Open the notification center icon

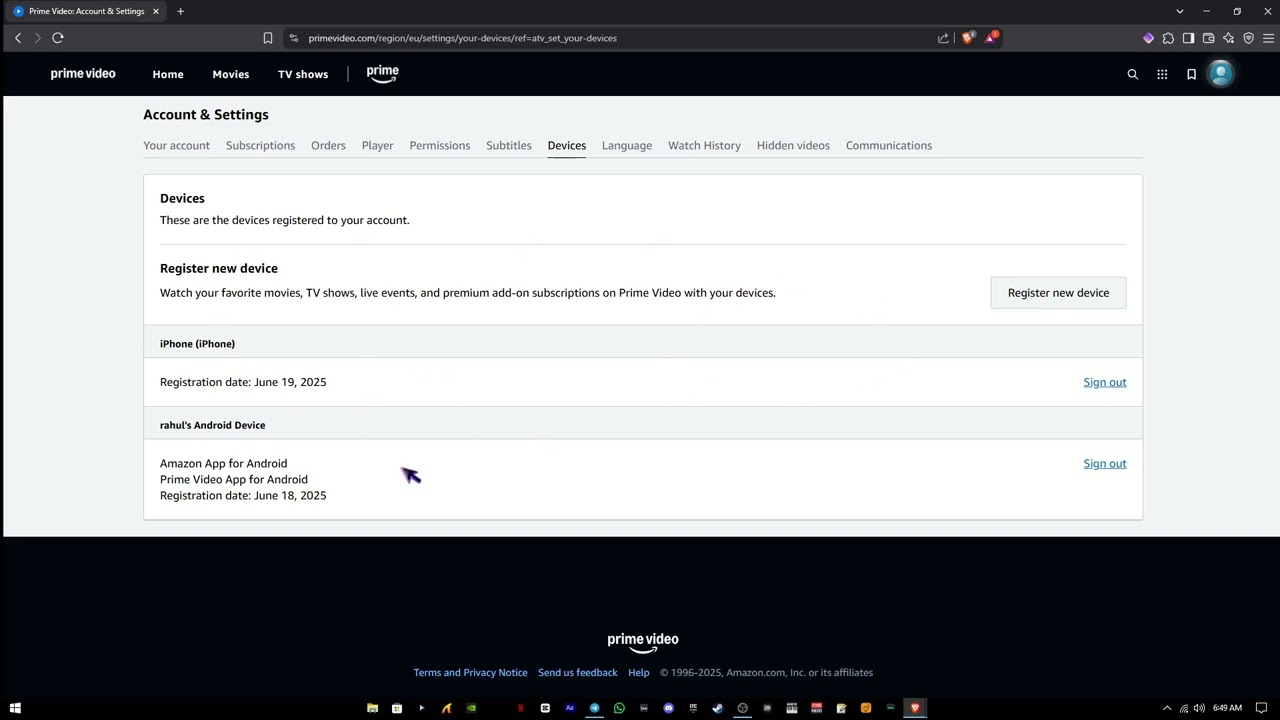pyautogui.click(x=1261, y=708)
